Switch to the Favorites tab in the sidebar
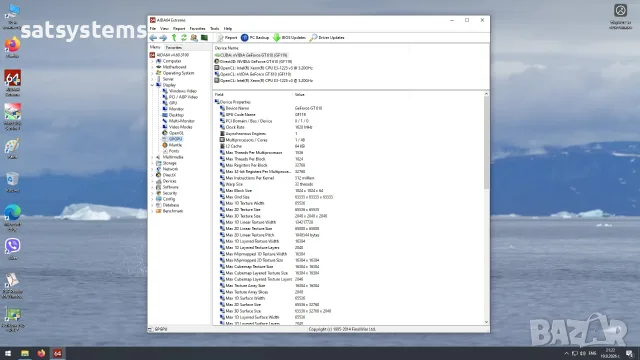The image size is (640, 360). (173, 47)
